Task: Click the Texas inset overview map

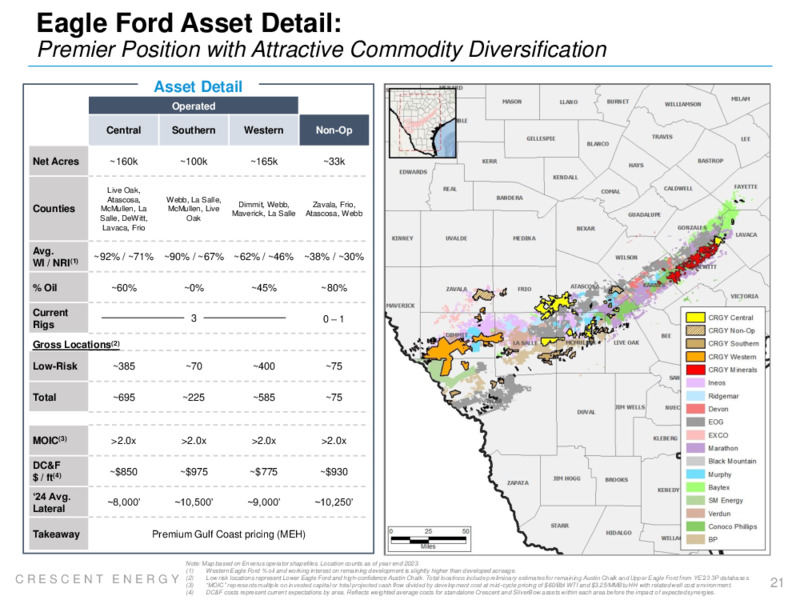Action: click(x=422, y=123)
